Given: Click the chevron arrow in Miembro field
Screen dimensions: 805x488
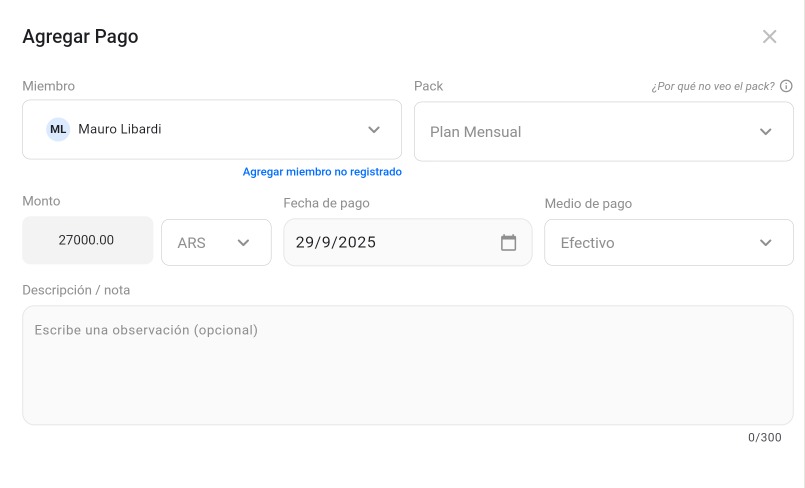Looking at the screenshot, I should pyautogui.click(x=374, y=129).
